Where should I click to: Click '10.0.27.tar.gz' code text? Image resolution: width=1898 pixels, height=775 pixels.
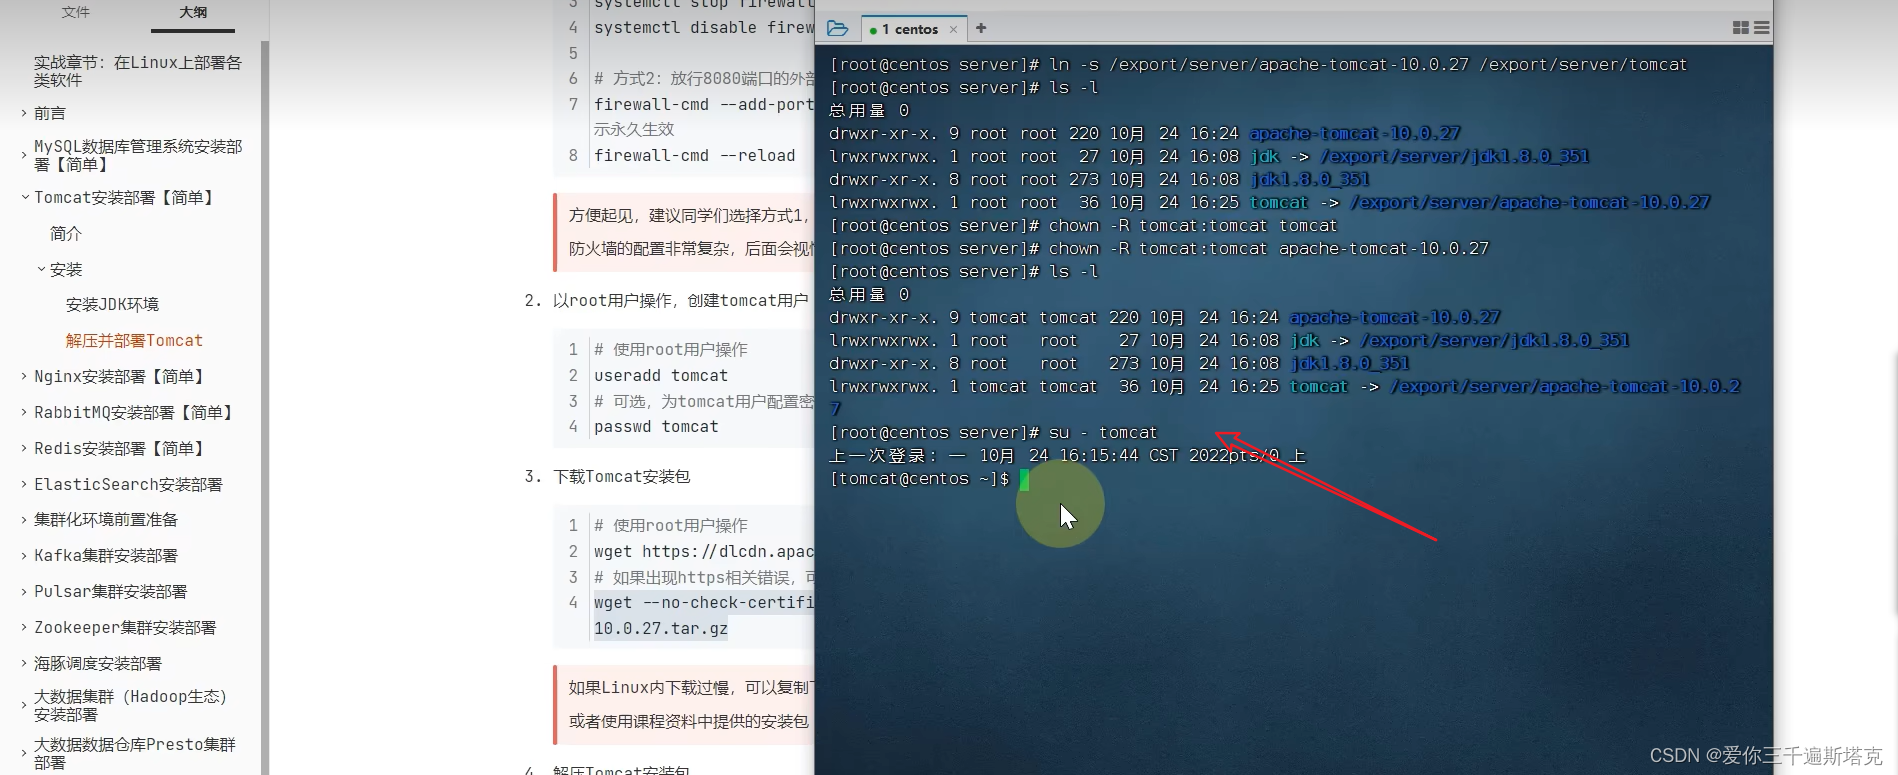click(x=661, y=628)
